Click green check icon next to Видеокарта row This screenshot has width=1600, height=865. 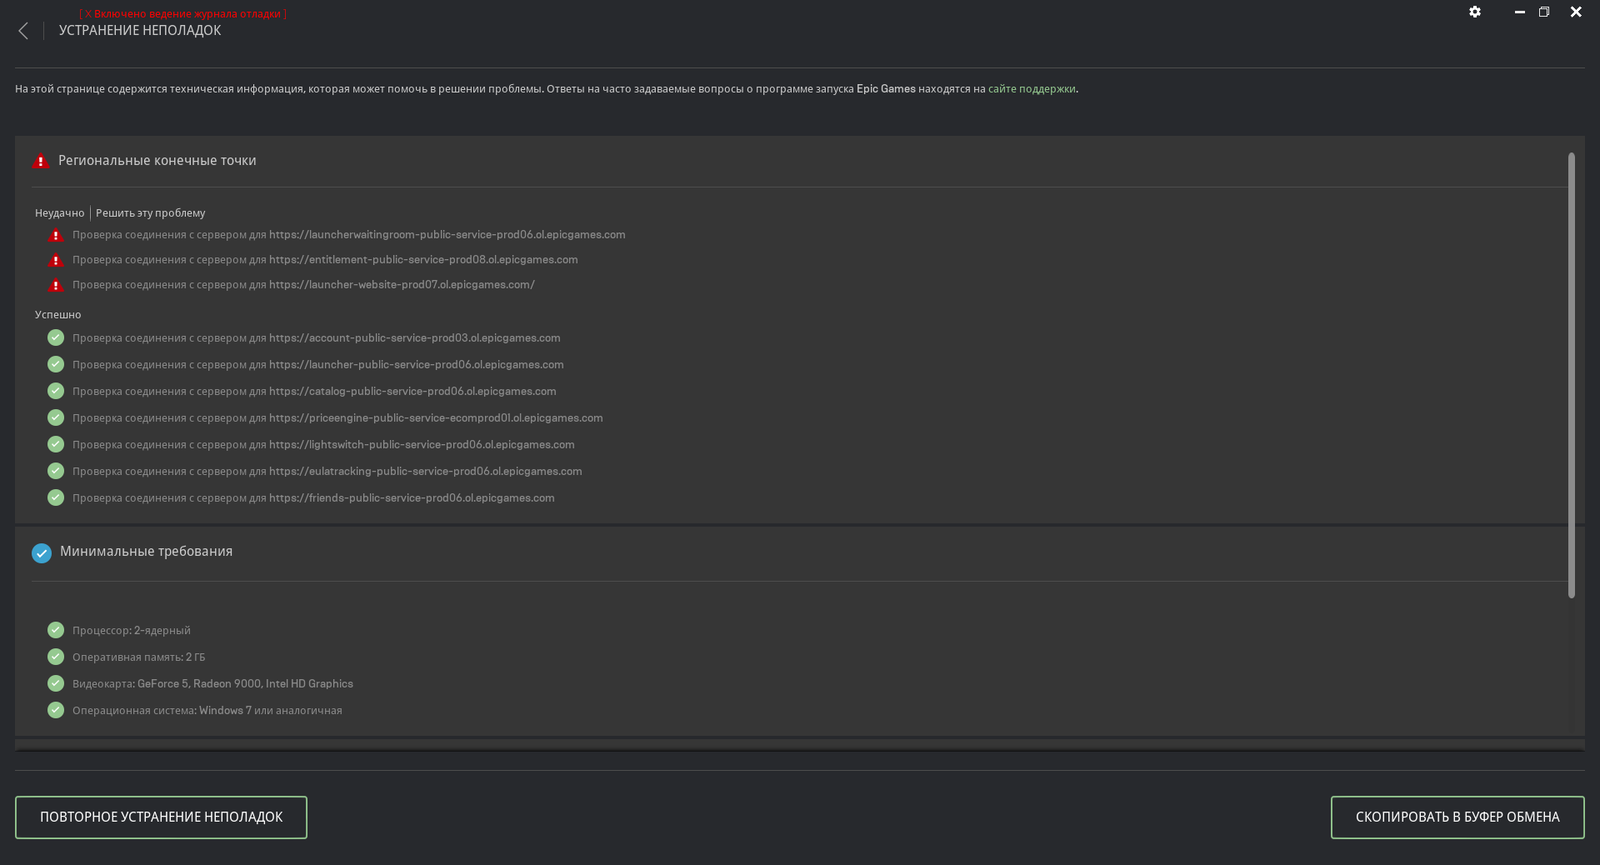56,683
